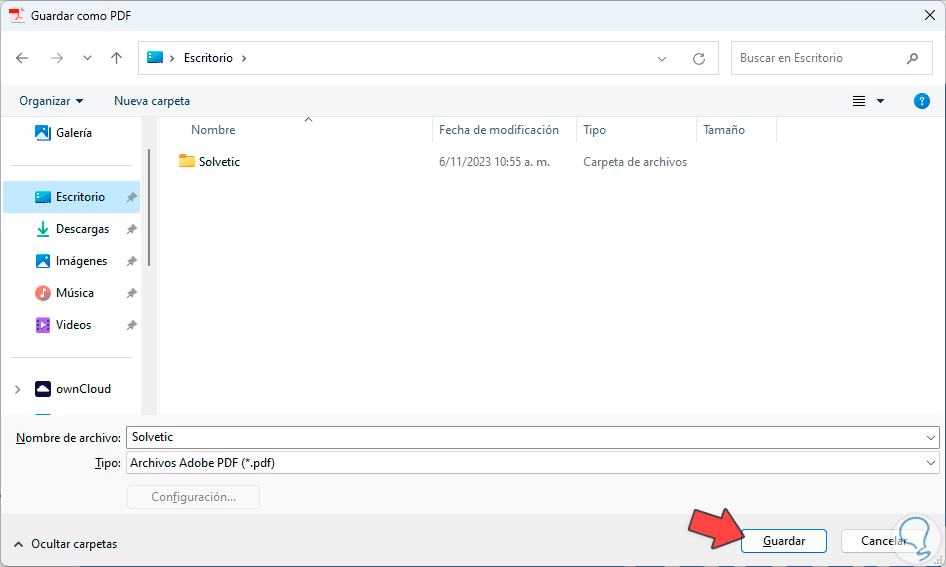Click Cancelar to abort saving
This screenshot has height=567, width=946.
pos(884,541)
